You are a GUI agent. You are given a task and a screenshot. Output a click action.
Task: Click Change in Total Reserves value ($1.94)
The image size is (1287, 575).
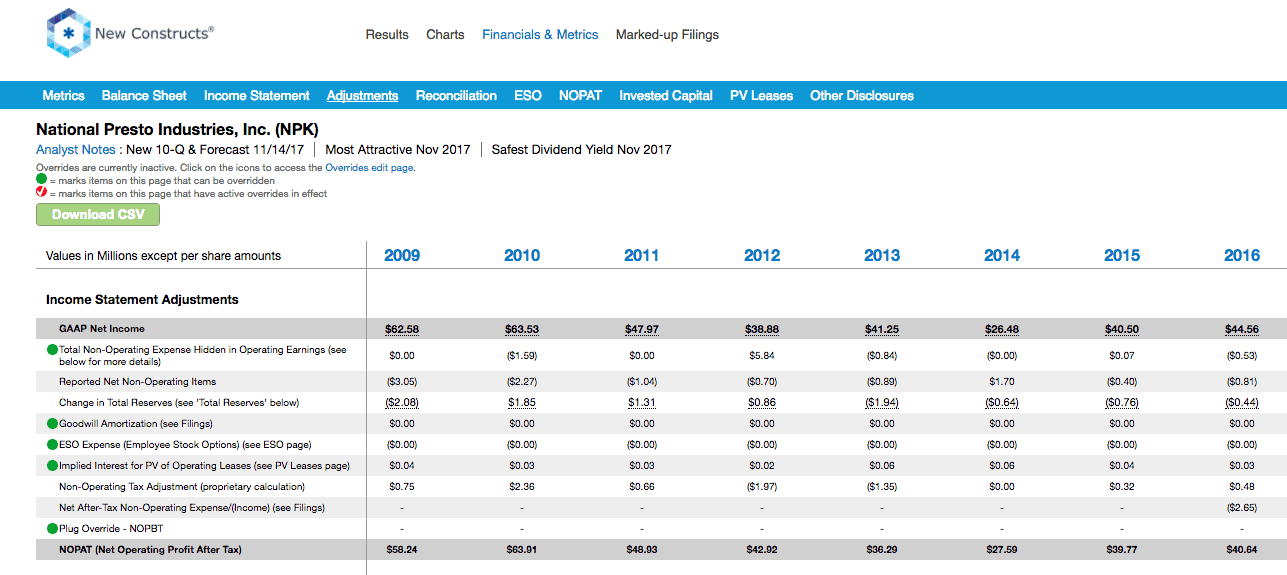882,403
